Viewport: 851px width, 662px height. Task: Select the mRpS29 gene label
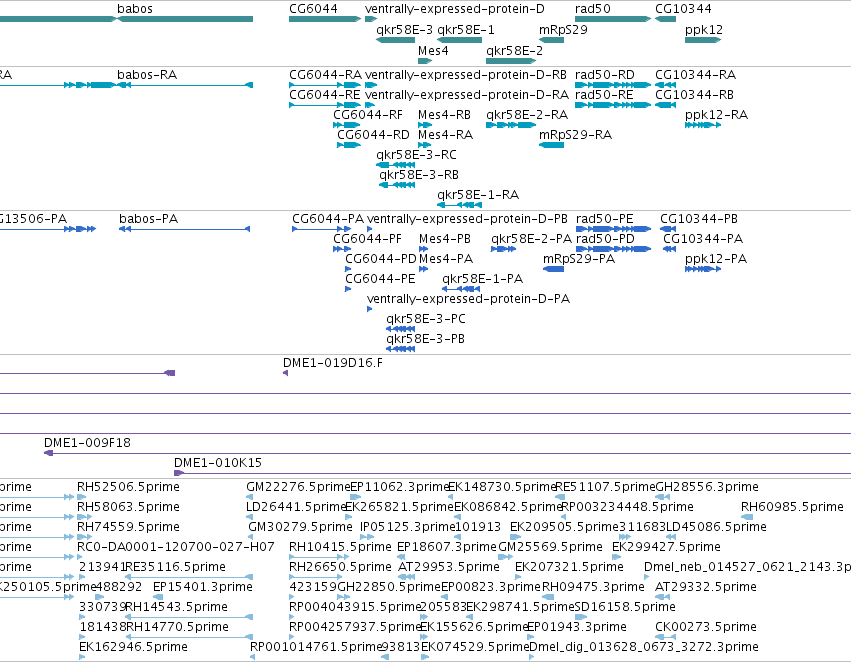click(x=563, y=30)
